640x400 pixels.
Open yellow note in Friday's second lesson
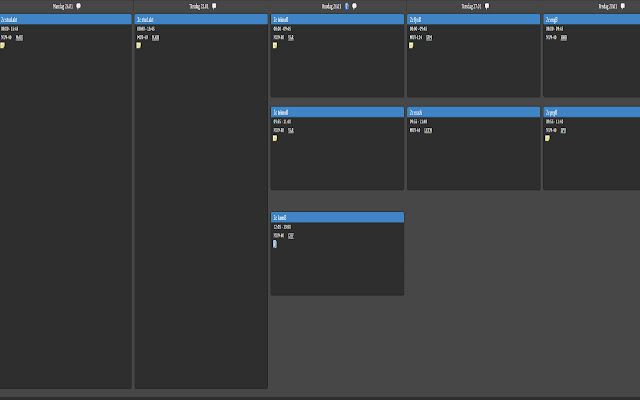(548, 138)
